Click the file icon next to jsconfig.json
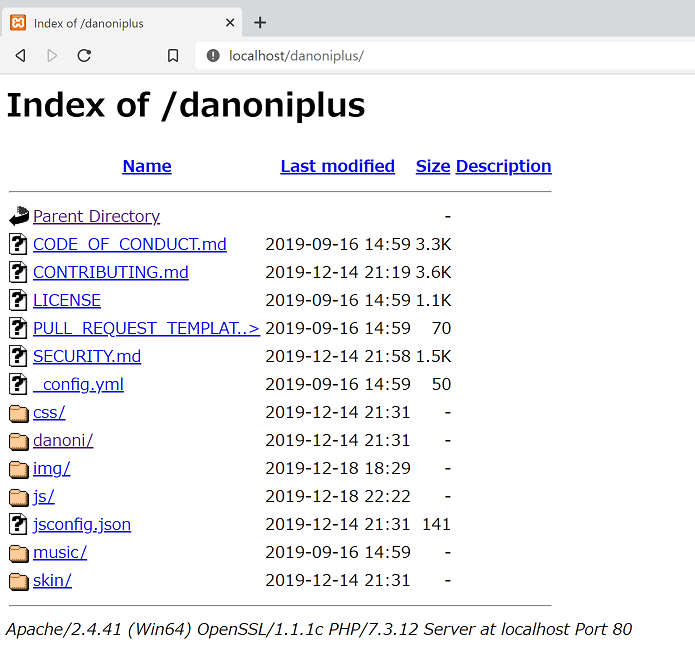Screen dimensions: 695x653 [x=18, y=524]
